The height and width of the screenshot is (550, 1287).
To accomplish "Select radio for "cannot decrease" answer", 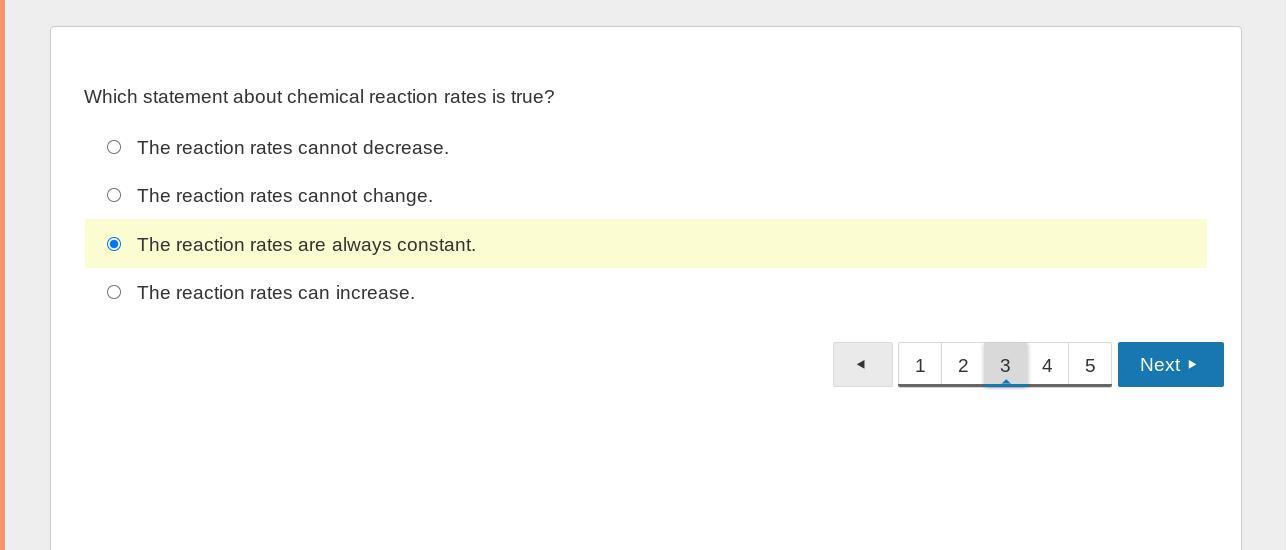I will click(114, 147).
